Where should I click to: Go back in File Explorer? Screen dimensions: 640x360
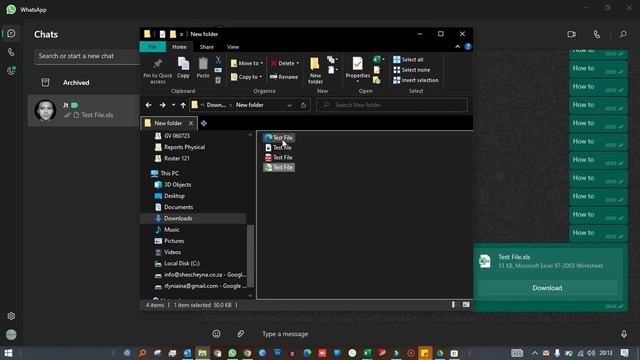click(x=149, y=105)
